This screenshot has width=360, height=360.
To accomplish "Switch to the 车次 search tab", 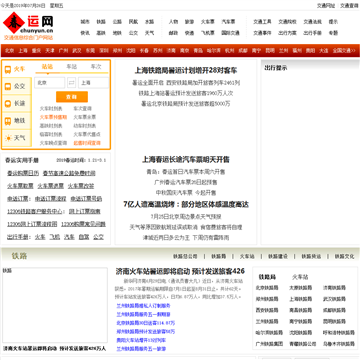I will [x=96, y=67].
